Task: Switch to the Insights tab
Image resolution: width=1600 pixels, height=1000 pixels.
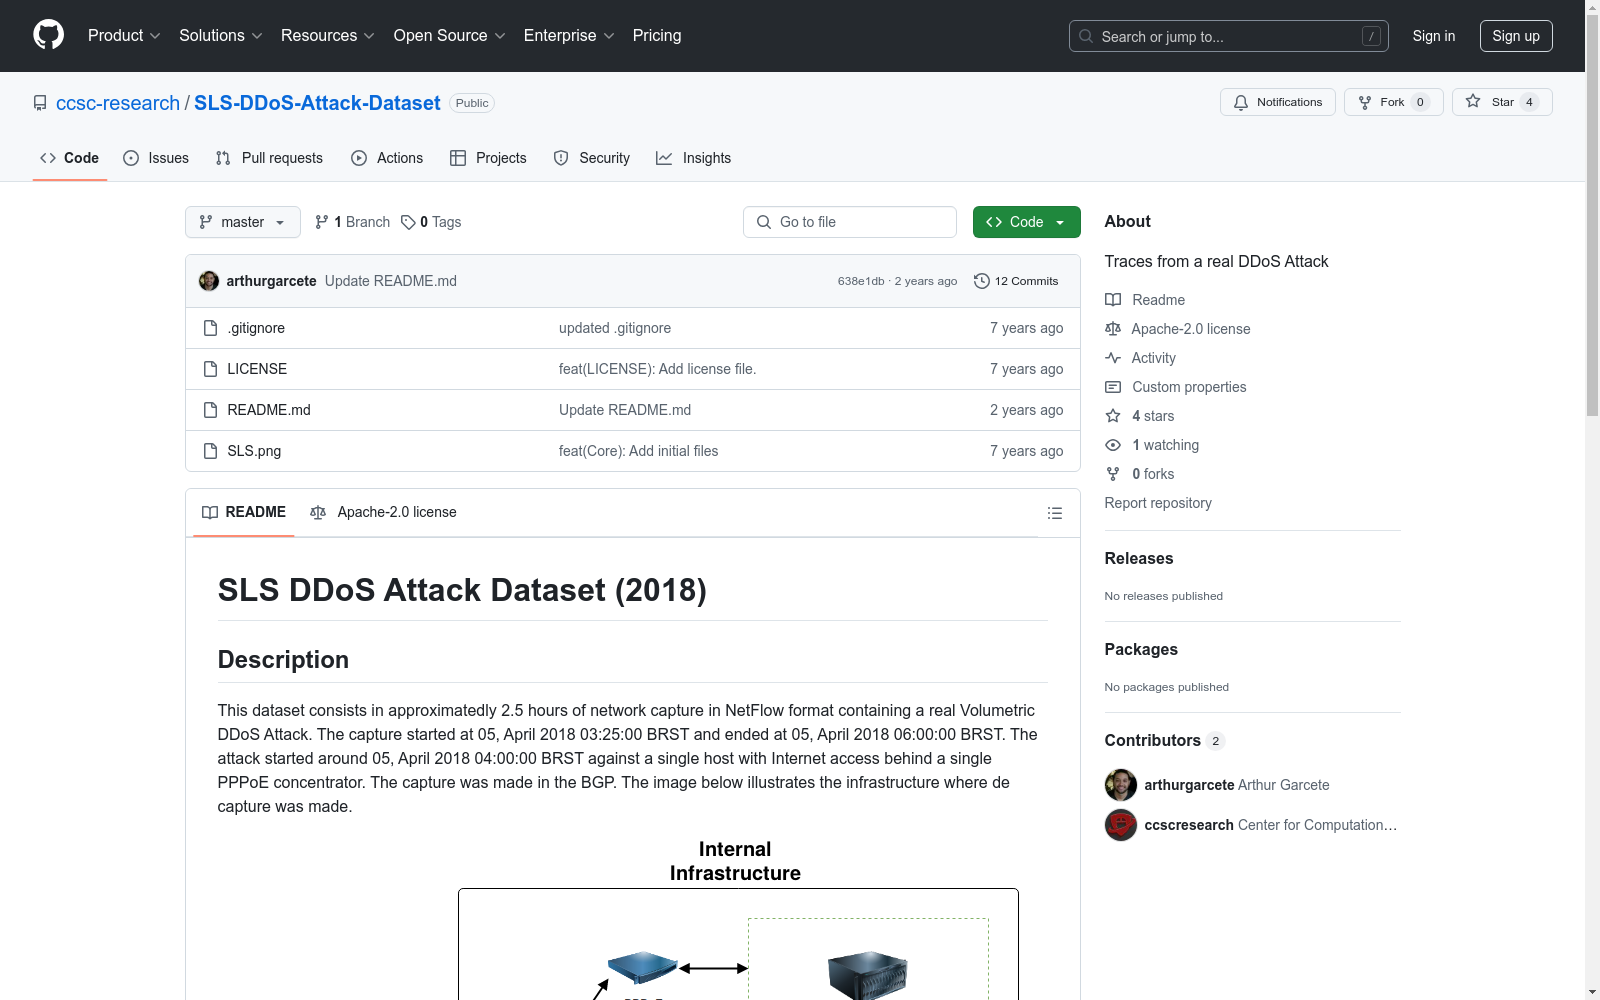Action: coord(693,158)
